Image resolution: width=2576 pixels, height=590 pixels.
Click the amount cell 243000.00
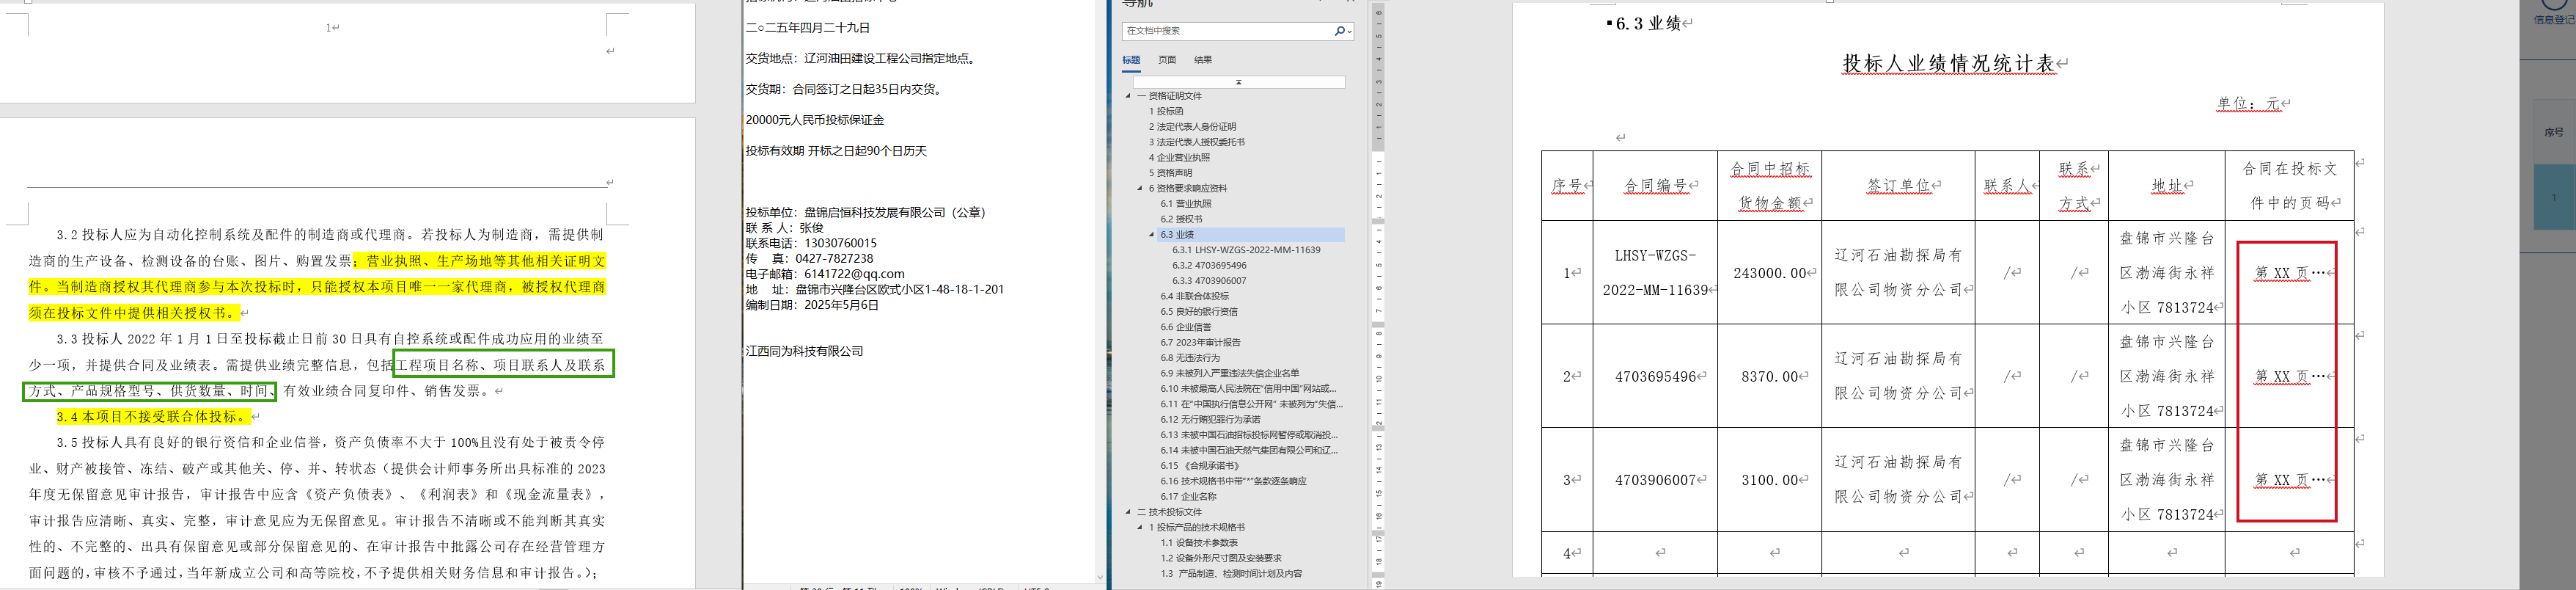(1769, 273)
